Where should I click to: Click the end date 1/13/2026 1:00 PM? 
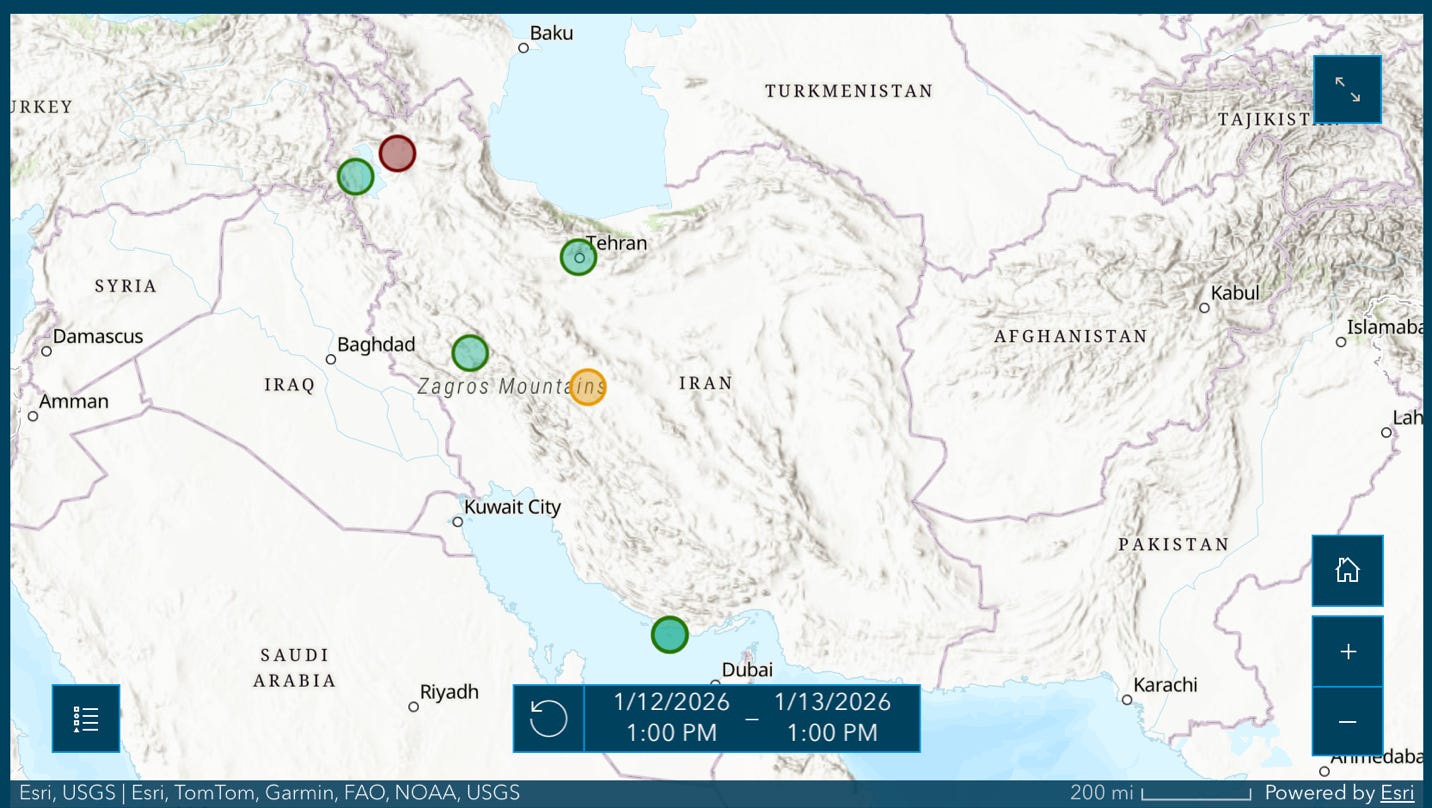(x=832, y=717)
